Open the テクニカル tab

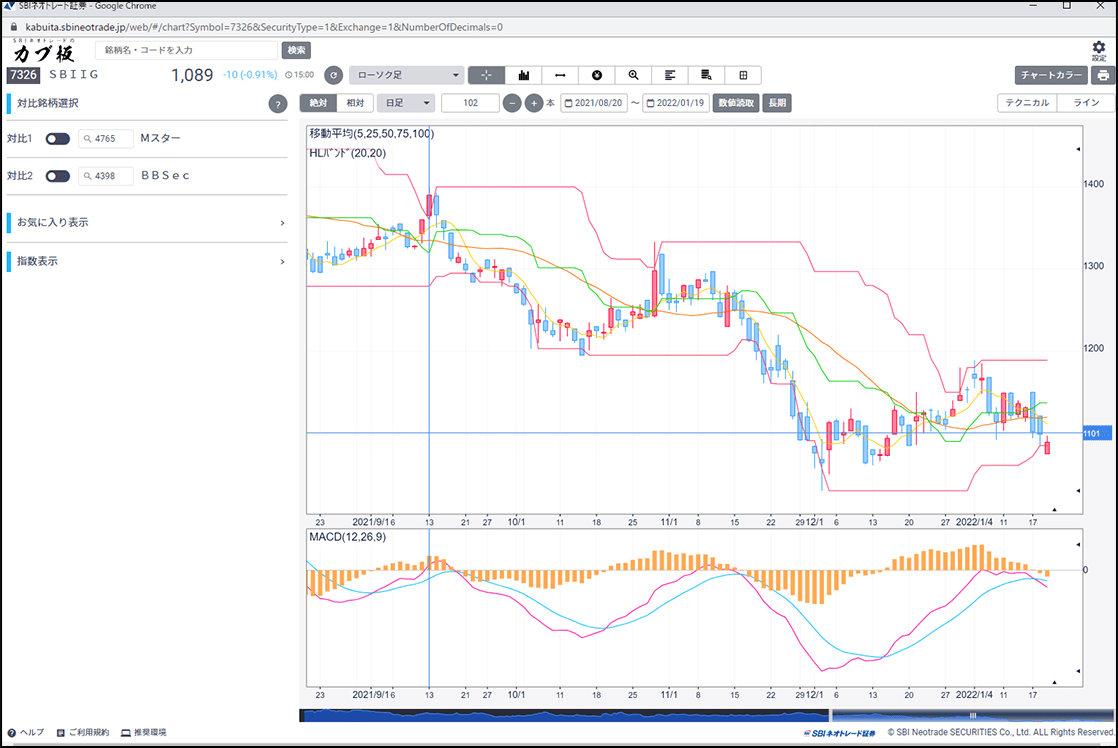click(x=1027, y=103)
